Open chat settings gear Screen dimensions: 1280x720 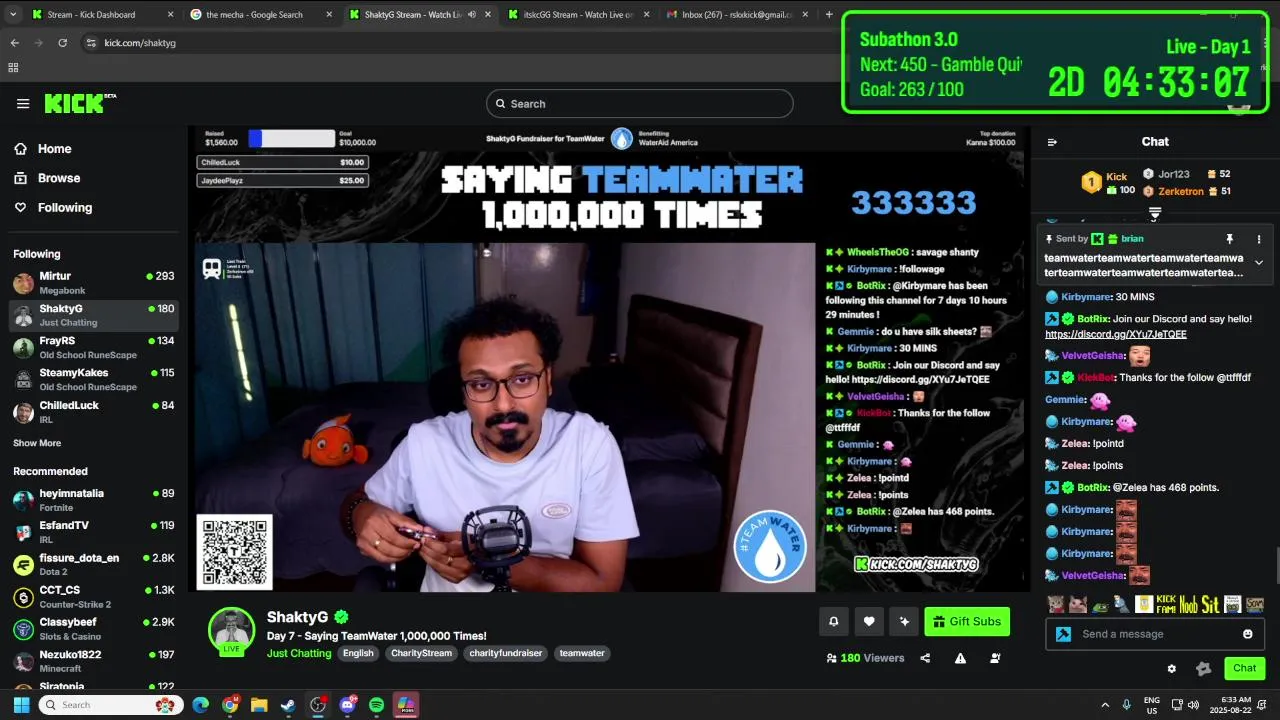coord(1172,668)
